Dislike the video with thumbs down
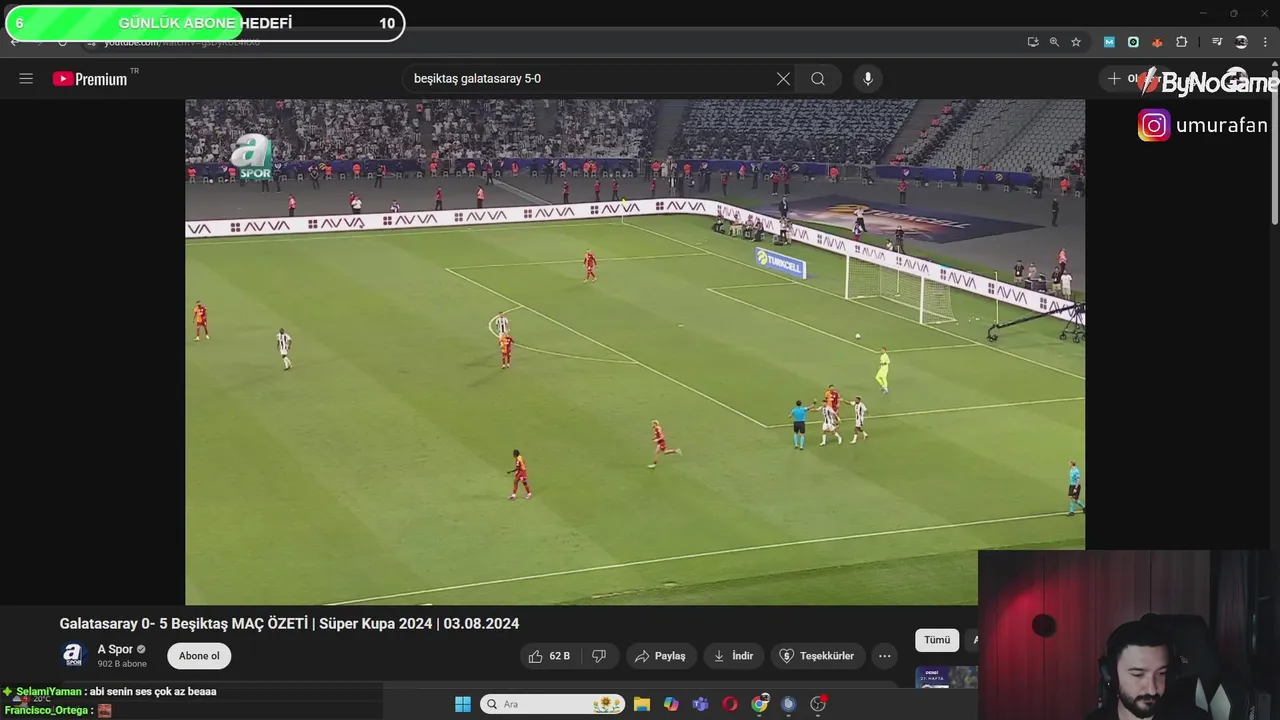Screen dimensions: 1280x720 [x=599, y=656]
